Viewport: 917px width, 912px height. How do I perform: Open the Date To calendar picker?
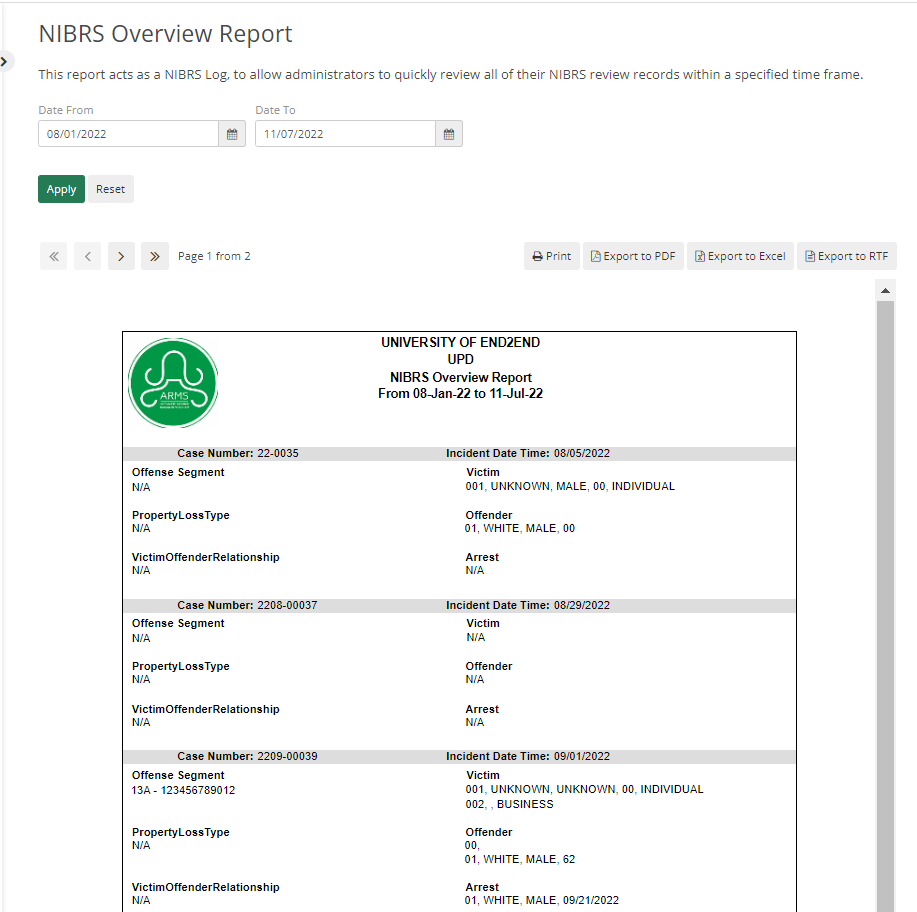click(448, 133)
